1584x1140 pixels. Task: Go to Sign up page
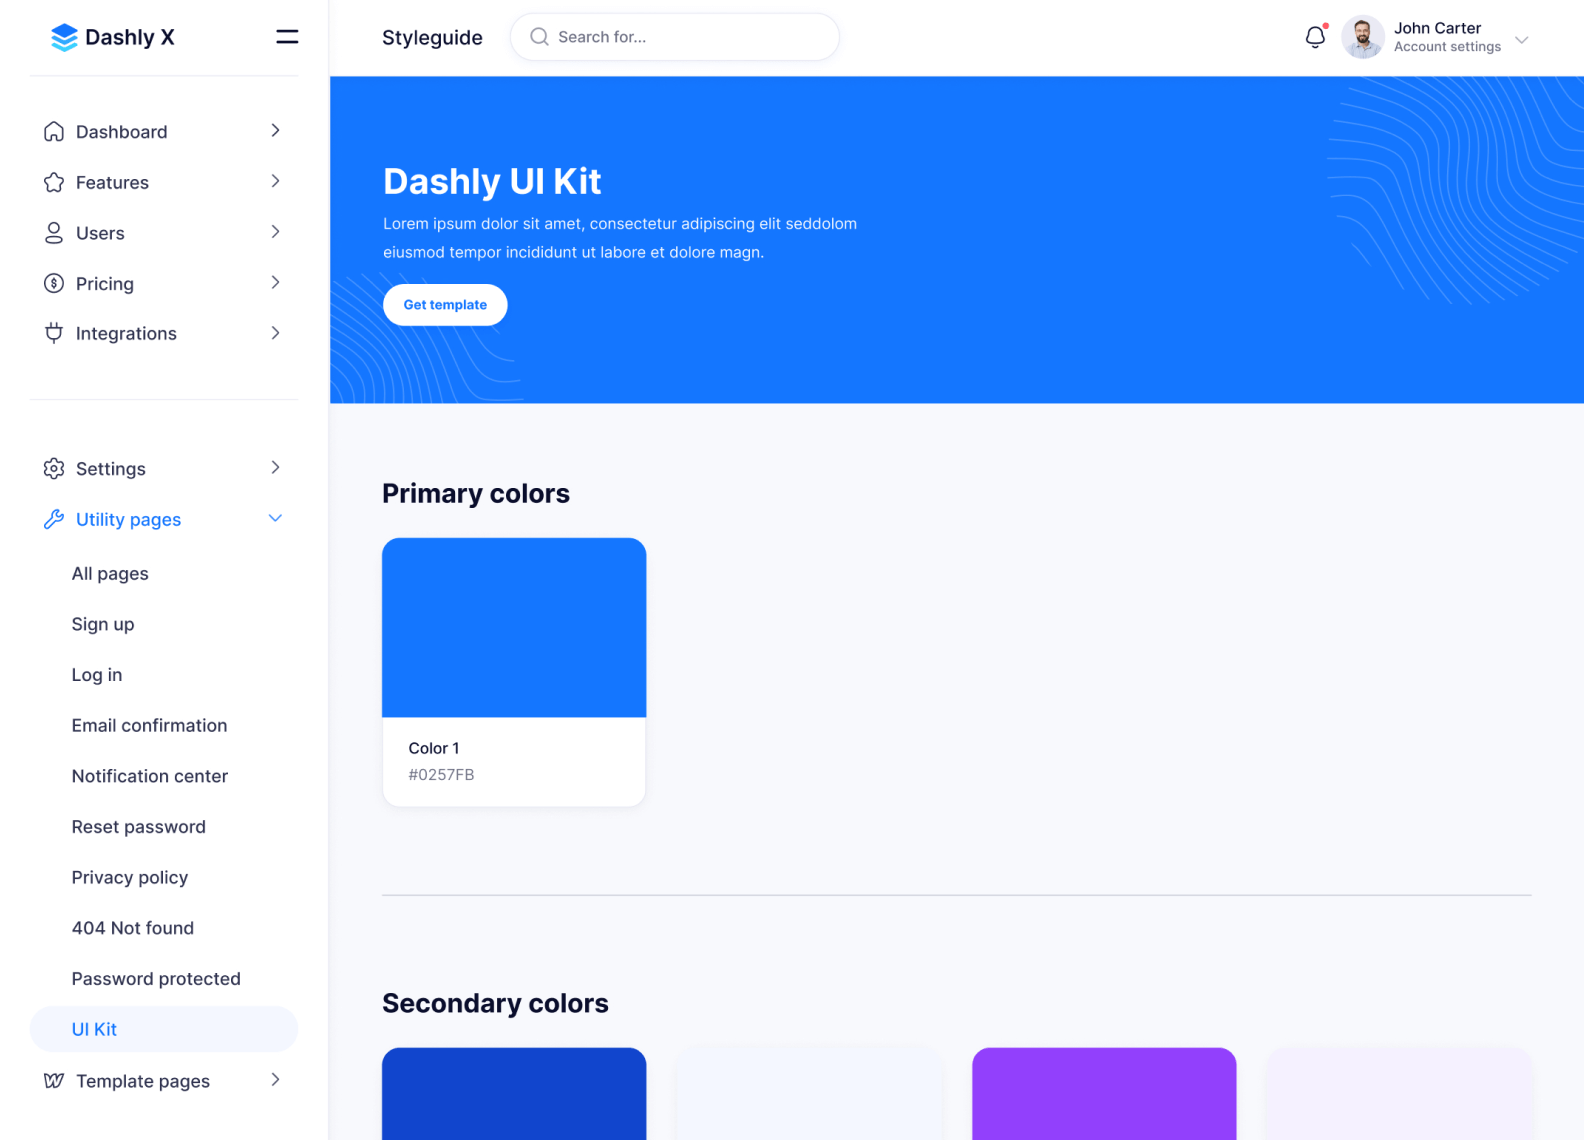click(103, 624)
